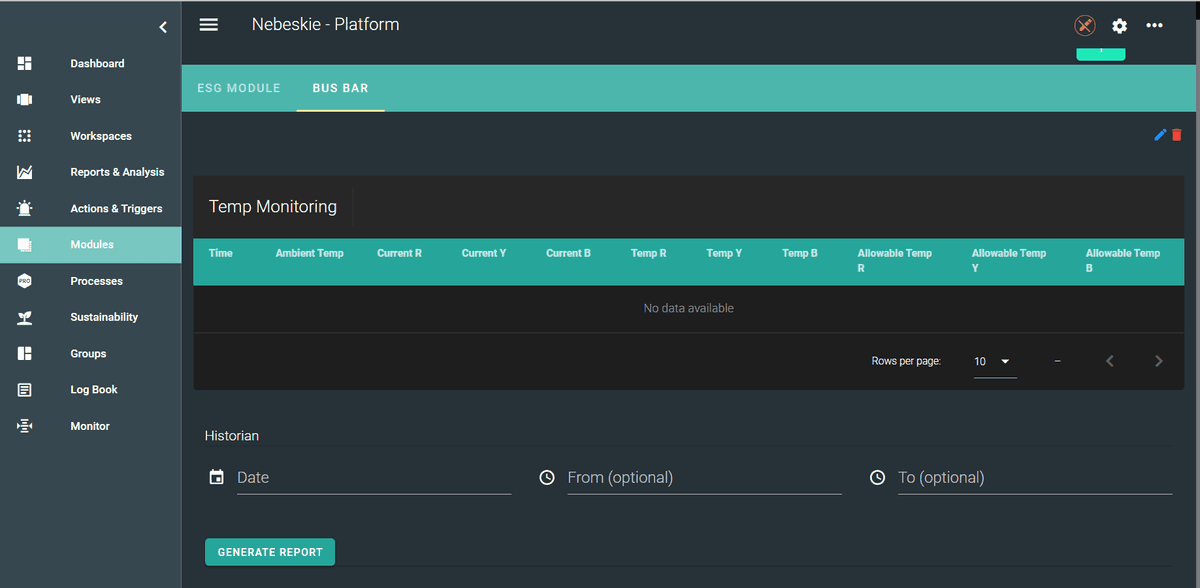This screenshot has height=588, width=1200.
Task: Delete the module using the red trash icon
Action: (x=1176, y=134)
